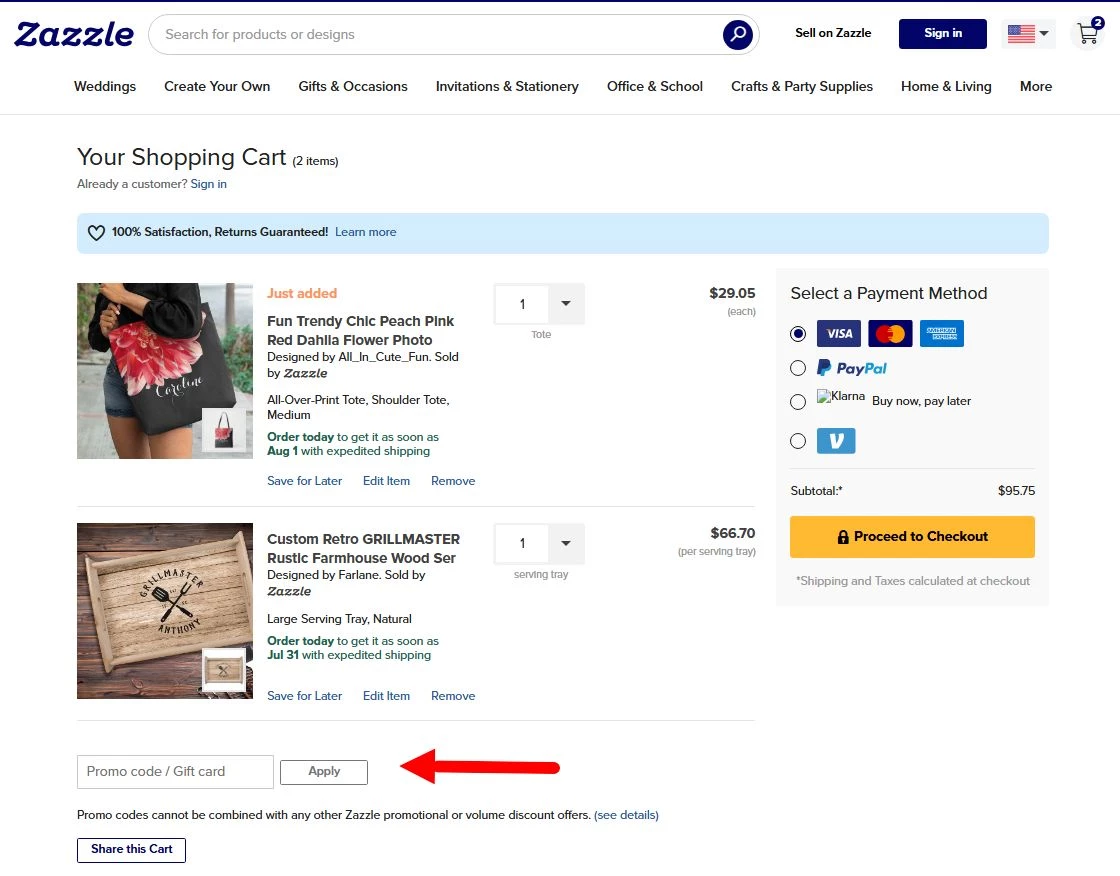Click the satisfaction guarantee heart icon

pyautogui.click(x=96, y=232)
